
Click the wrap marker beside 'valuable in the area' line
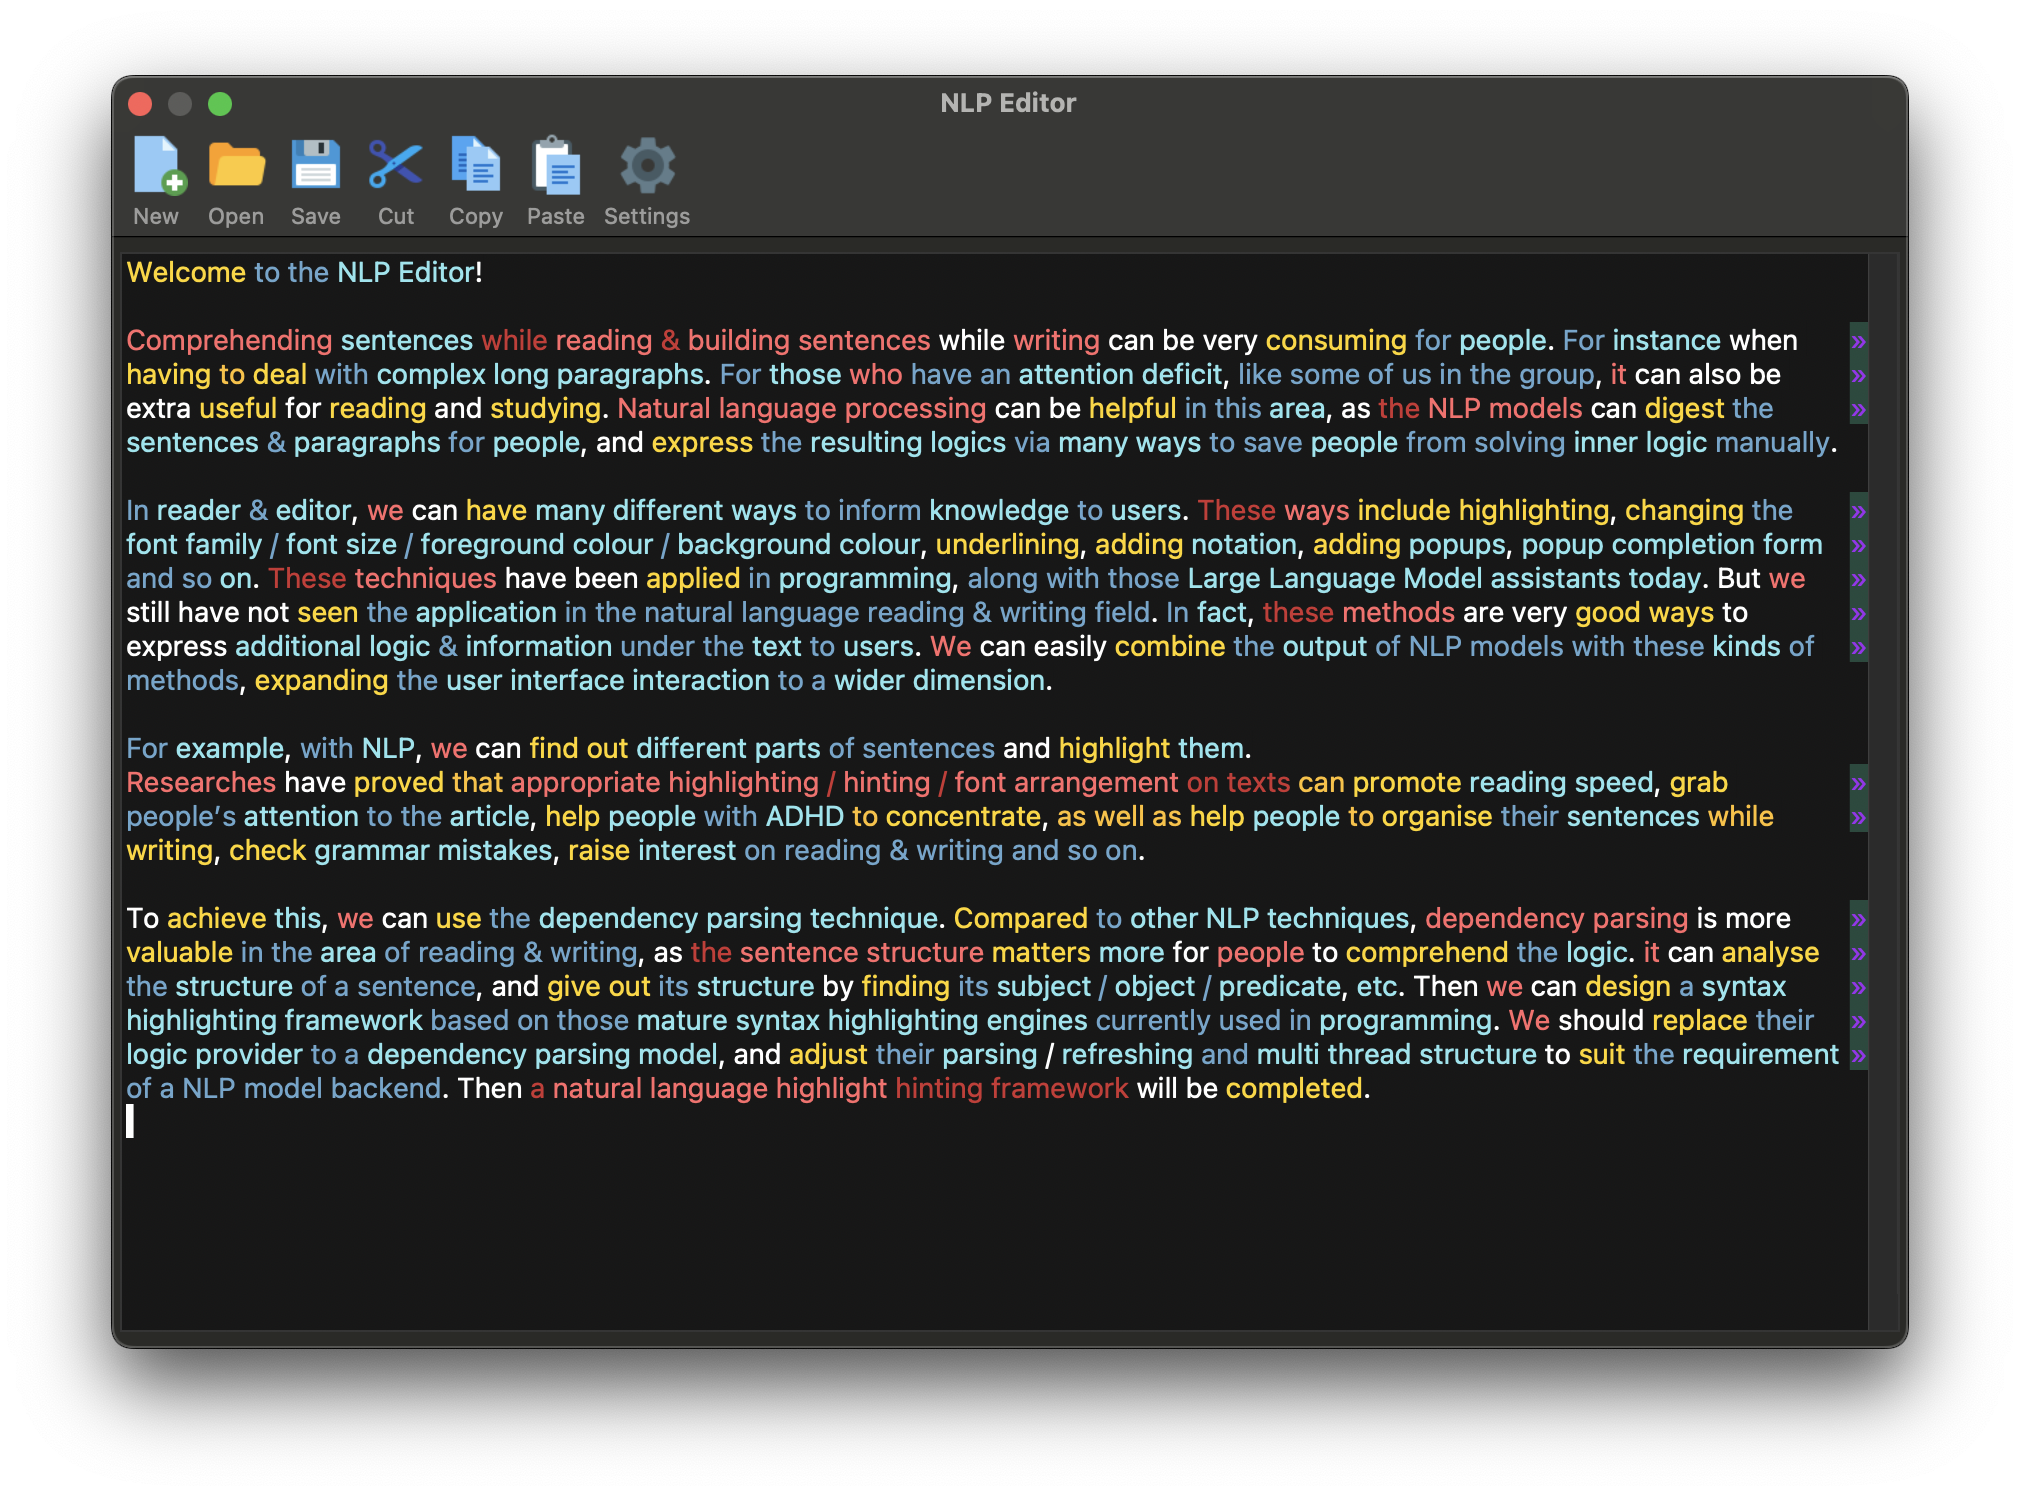point(1858,953)
